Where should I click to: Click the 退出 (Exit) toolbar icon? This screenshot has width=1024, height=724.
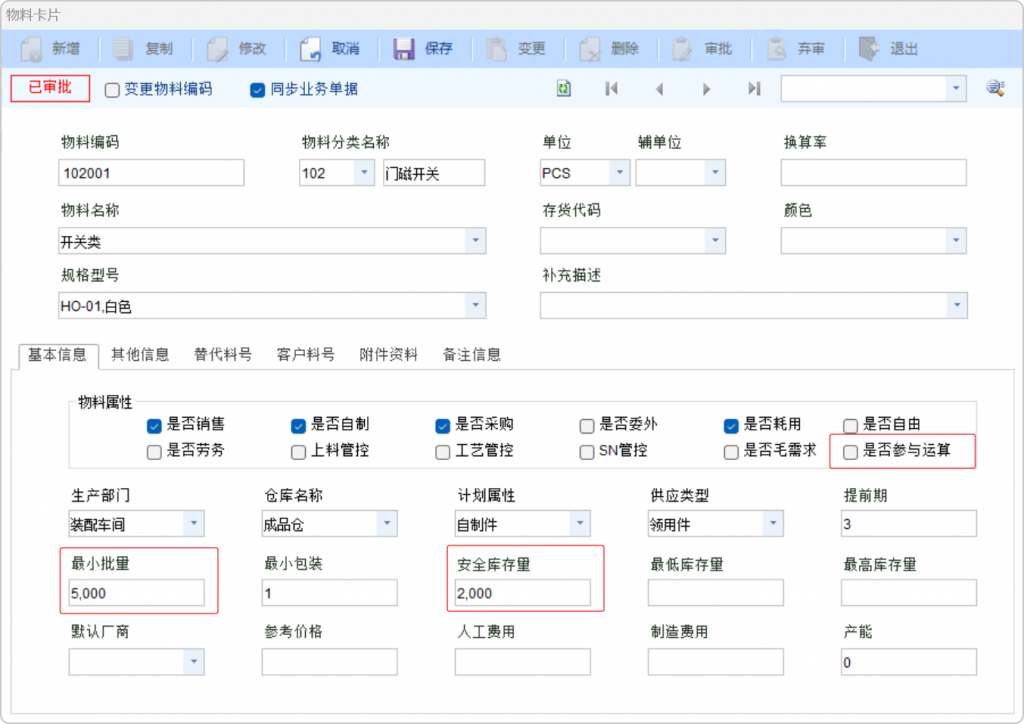(x=869, y=48)
